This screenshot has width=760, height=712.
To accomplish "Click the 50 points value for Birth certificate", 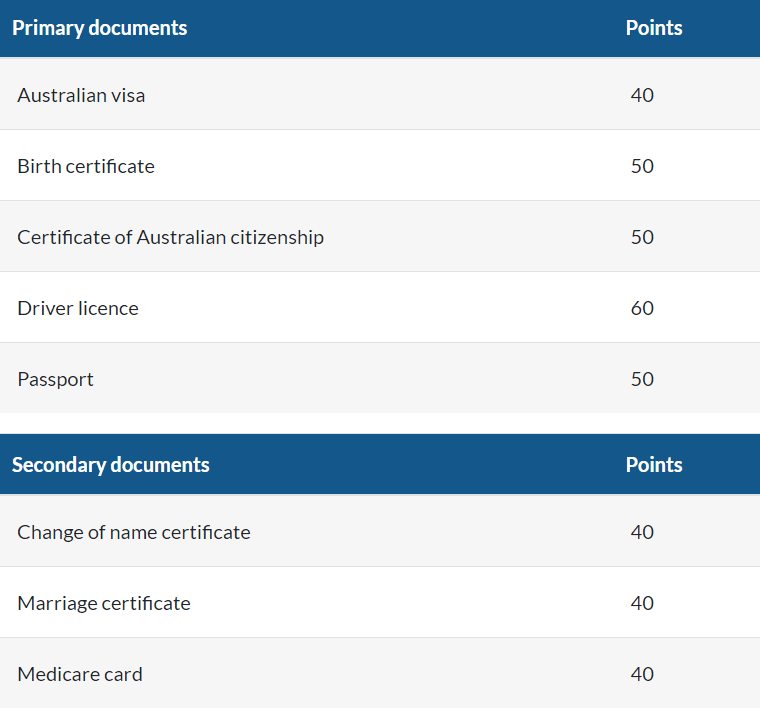I will click(x=642, y=166).
